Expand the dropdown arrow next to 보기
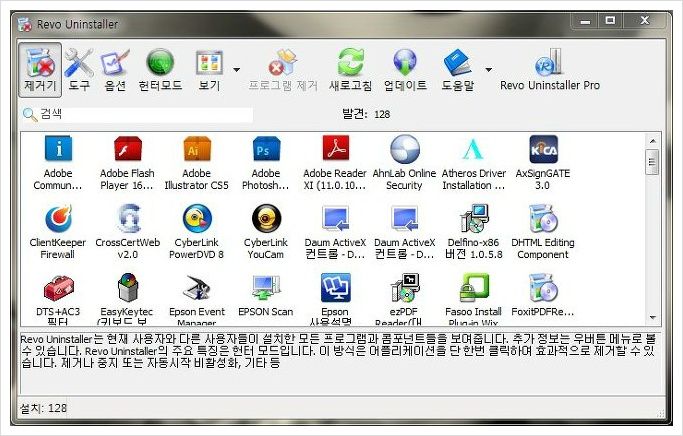 (237, 70)
